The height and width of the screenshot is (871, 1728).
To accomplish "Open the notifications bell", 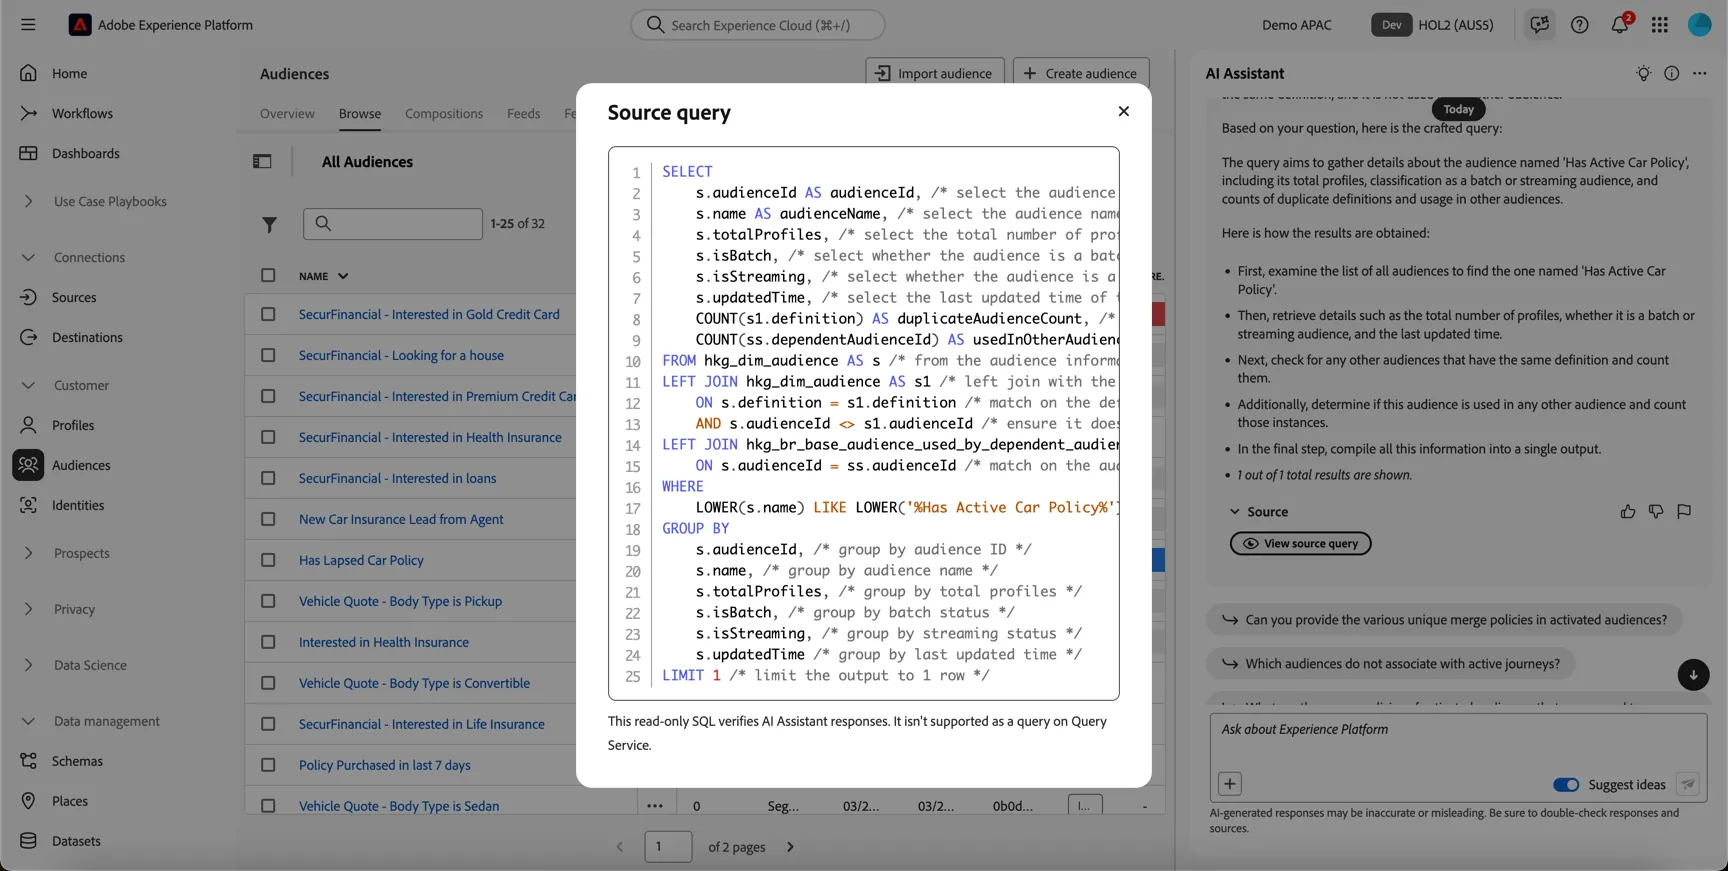I will [x=1620, y=25].
